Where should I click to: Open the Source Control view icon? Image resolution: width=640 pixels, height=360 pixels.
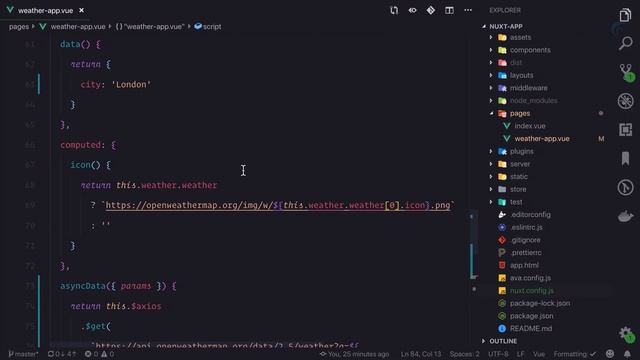point(626,72)
